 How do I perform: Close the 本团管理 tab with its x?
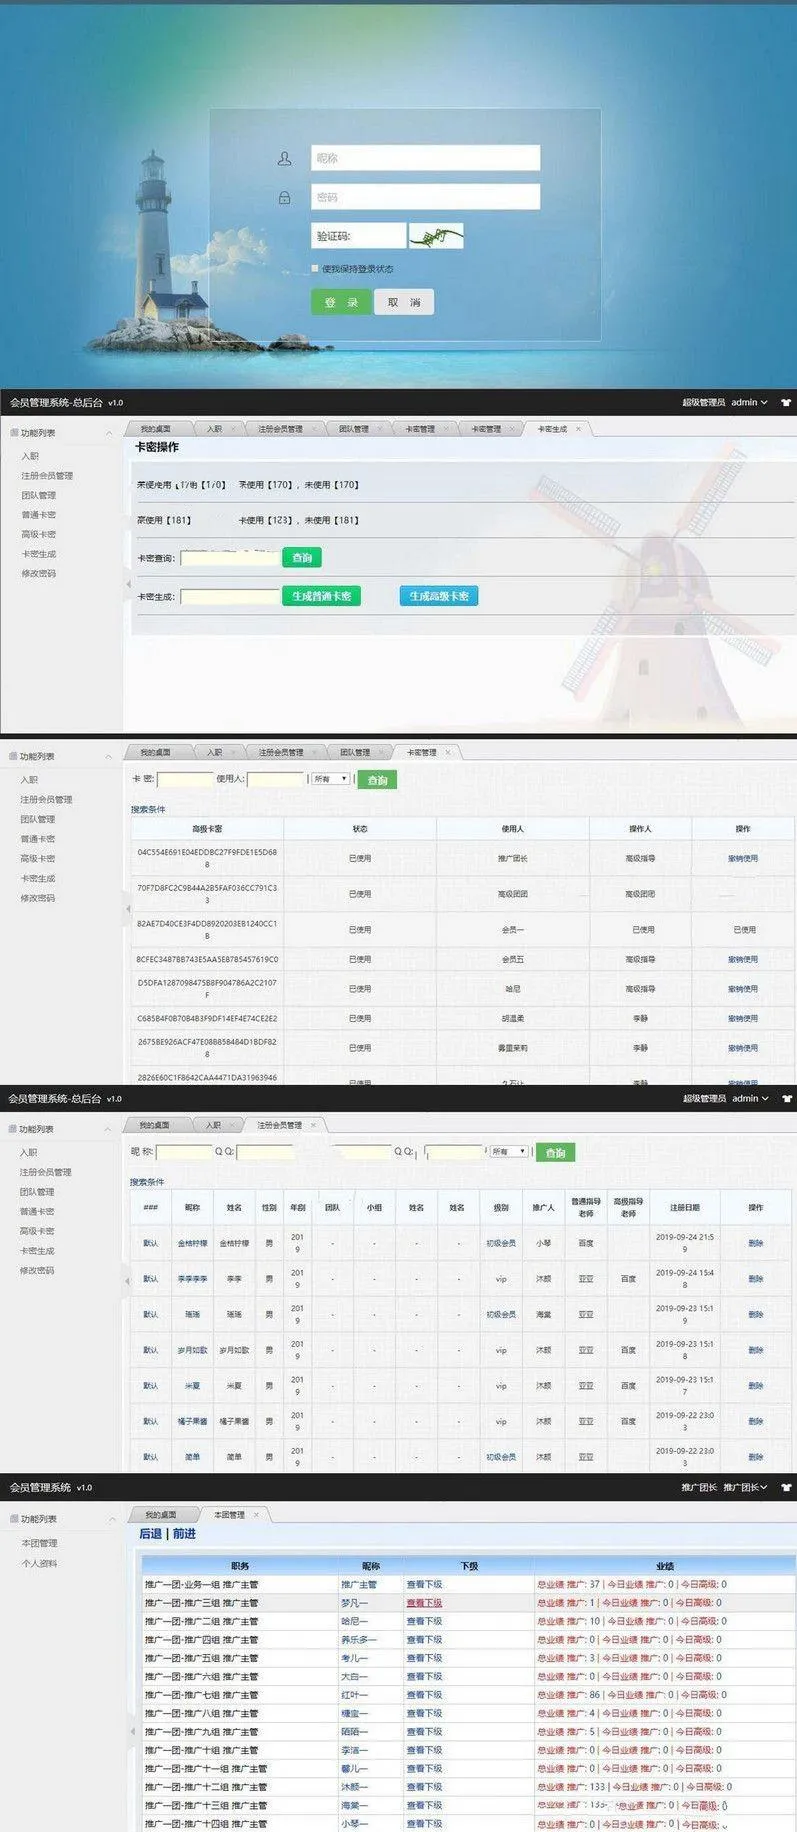click(x=256, y=1514)
